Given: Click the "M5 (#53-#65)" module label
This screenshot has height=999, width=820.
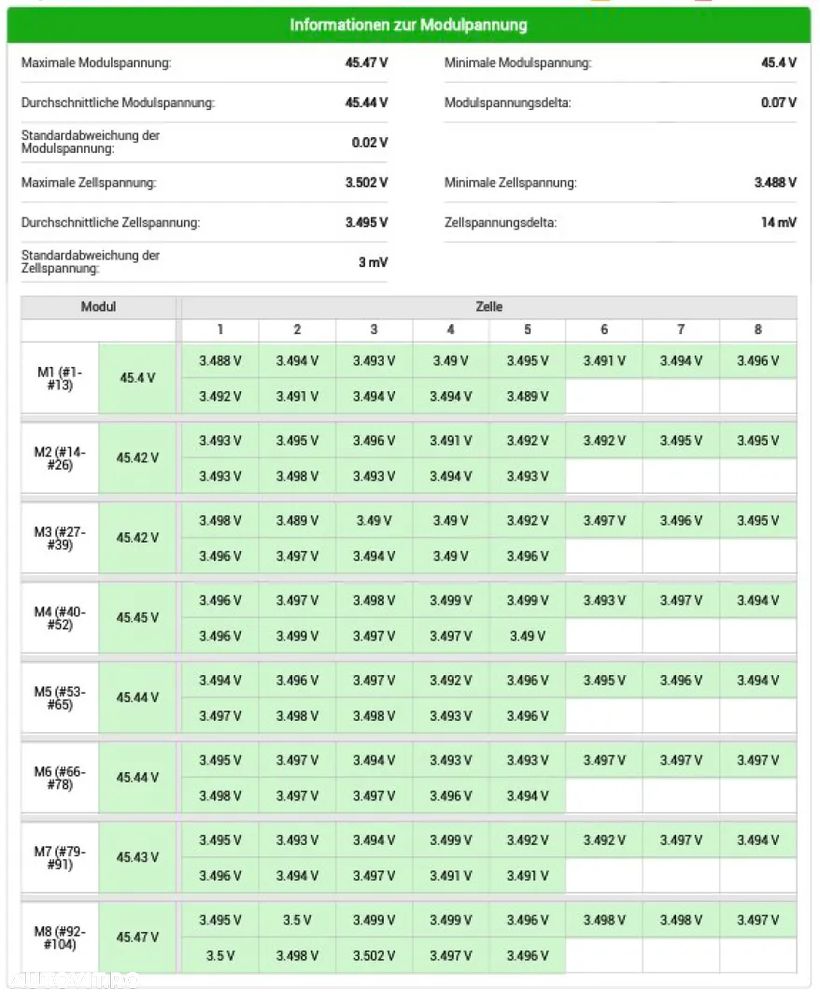Looking at the screenshot, I should 60,698.
